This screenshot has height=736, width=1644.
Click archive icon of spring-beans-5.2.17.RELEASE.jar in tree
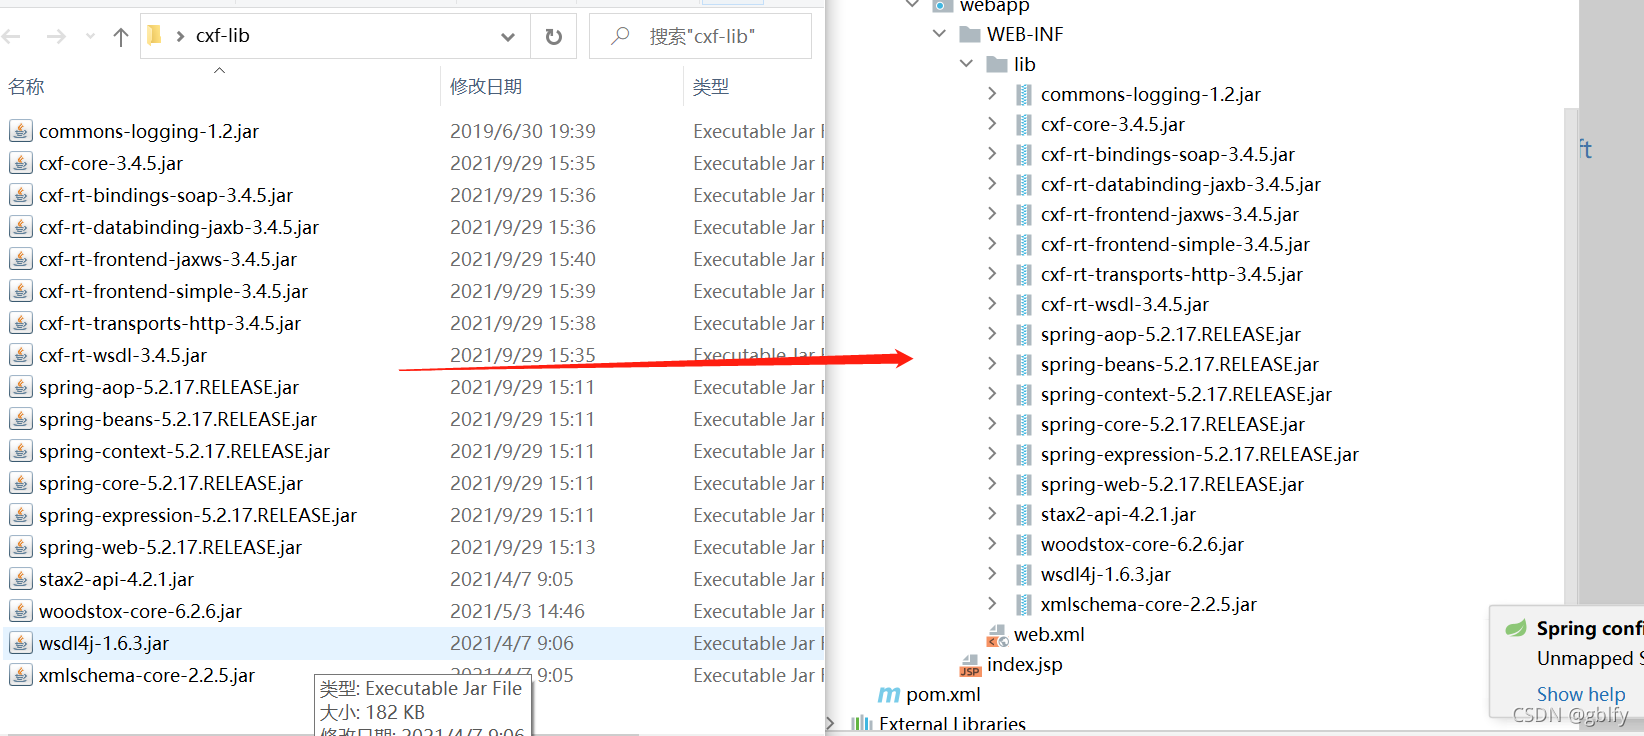(x=1023, y=365)
